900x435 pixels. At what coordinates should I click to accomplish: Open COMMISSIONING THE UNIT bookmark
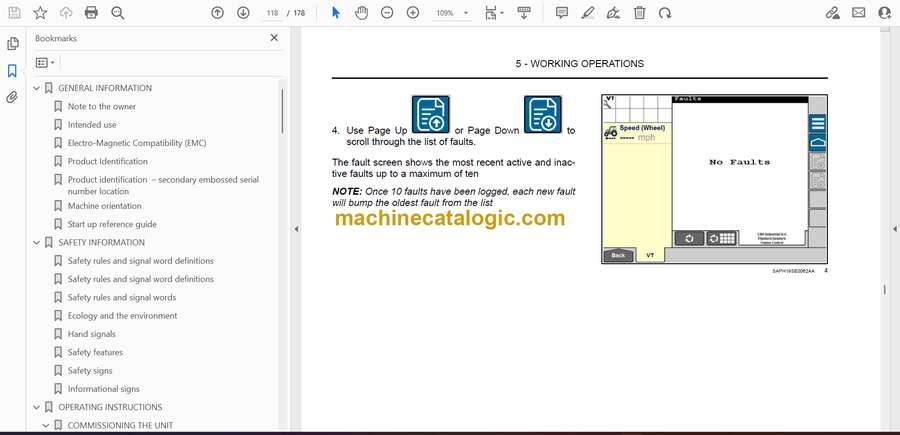point(120,426)
